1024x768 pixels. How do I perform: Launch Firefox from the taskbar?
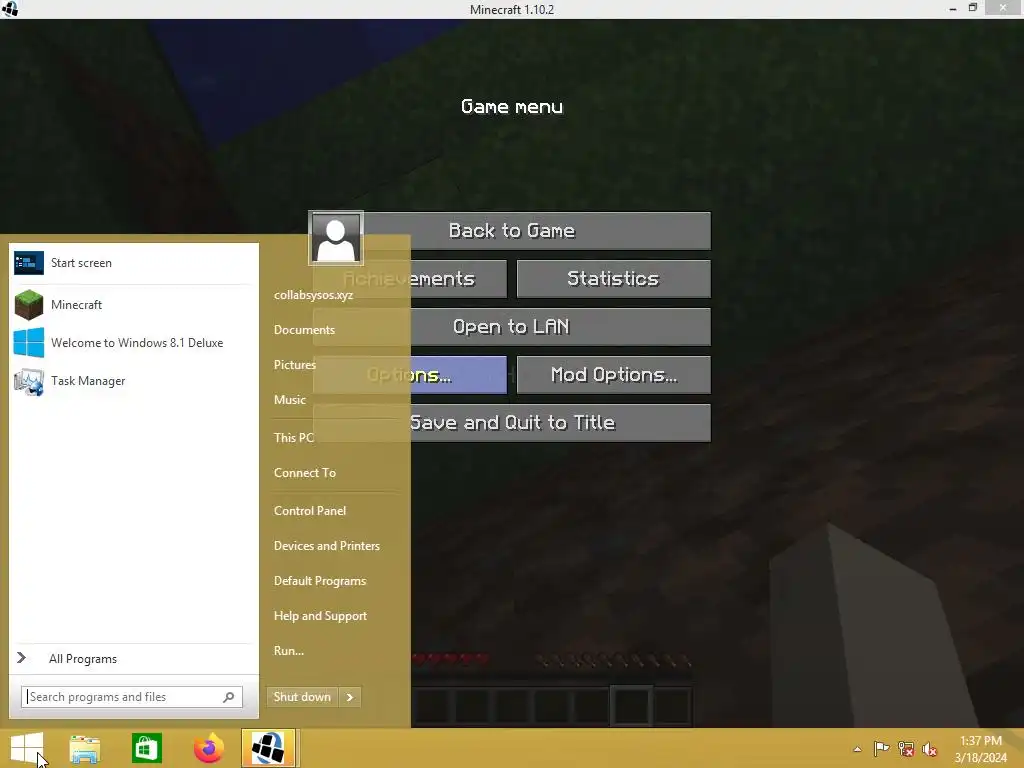point(208,748)
